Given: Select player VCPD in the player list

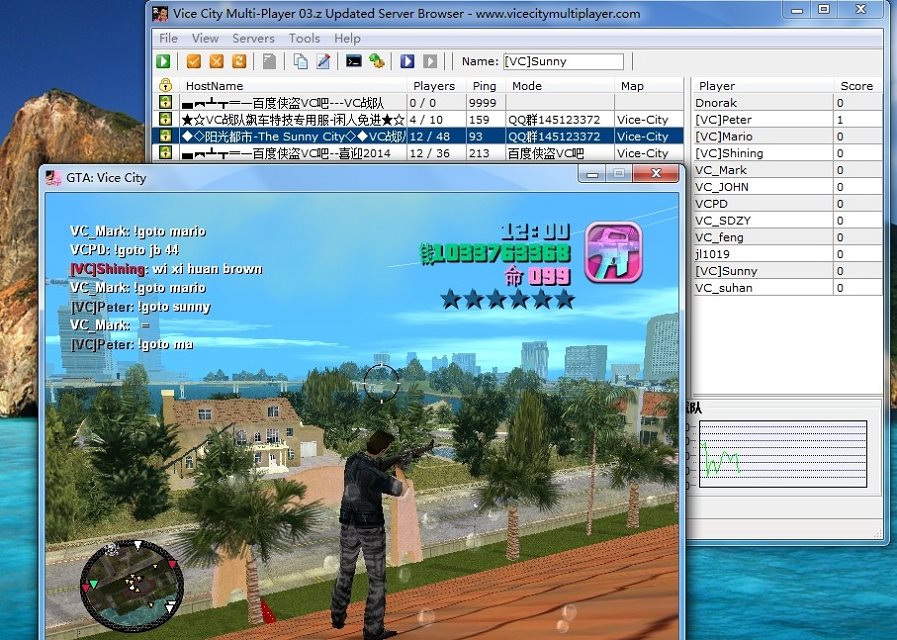Looking at the screenshot, I should (787, 204).
